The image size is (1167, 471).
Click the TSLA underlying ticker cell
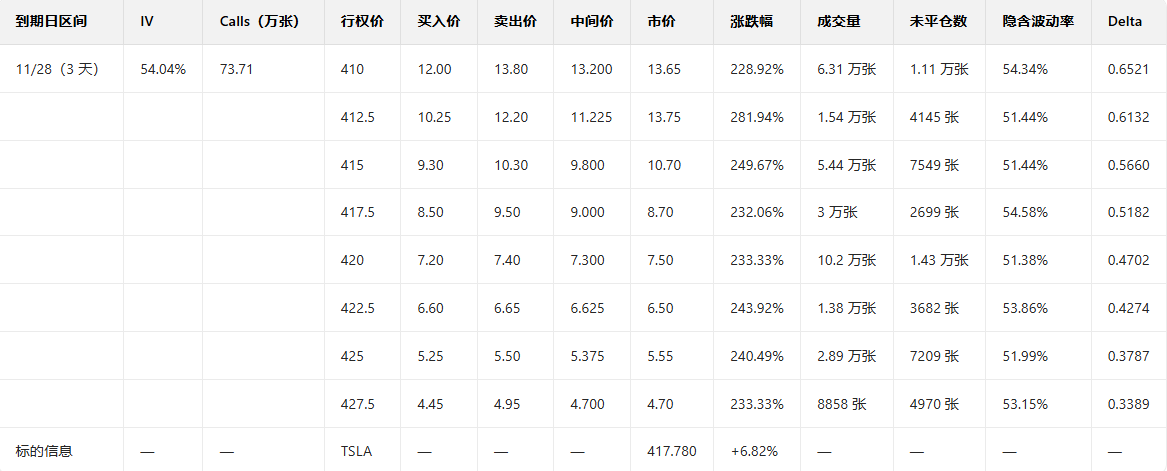[356, 451]
